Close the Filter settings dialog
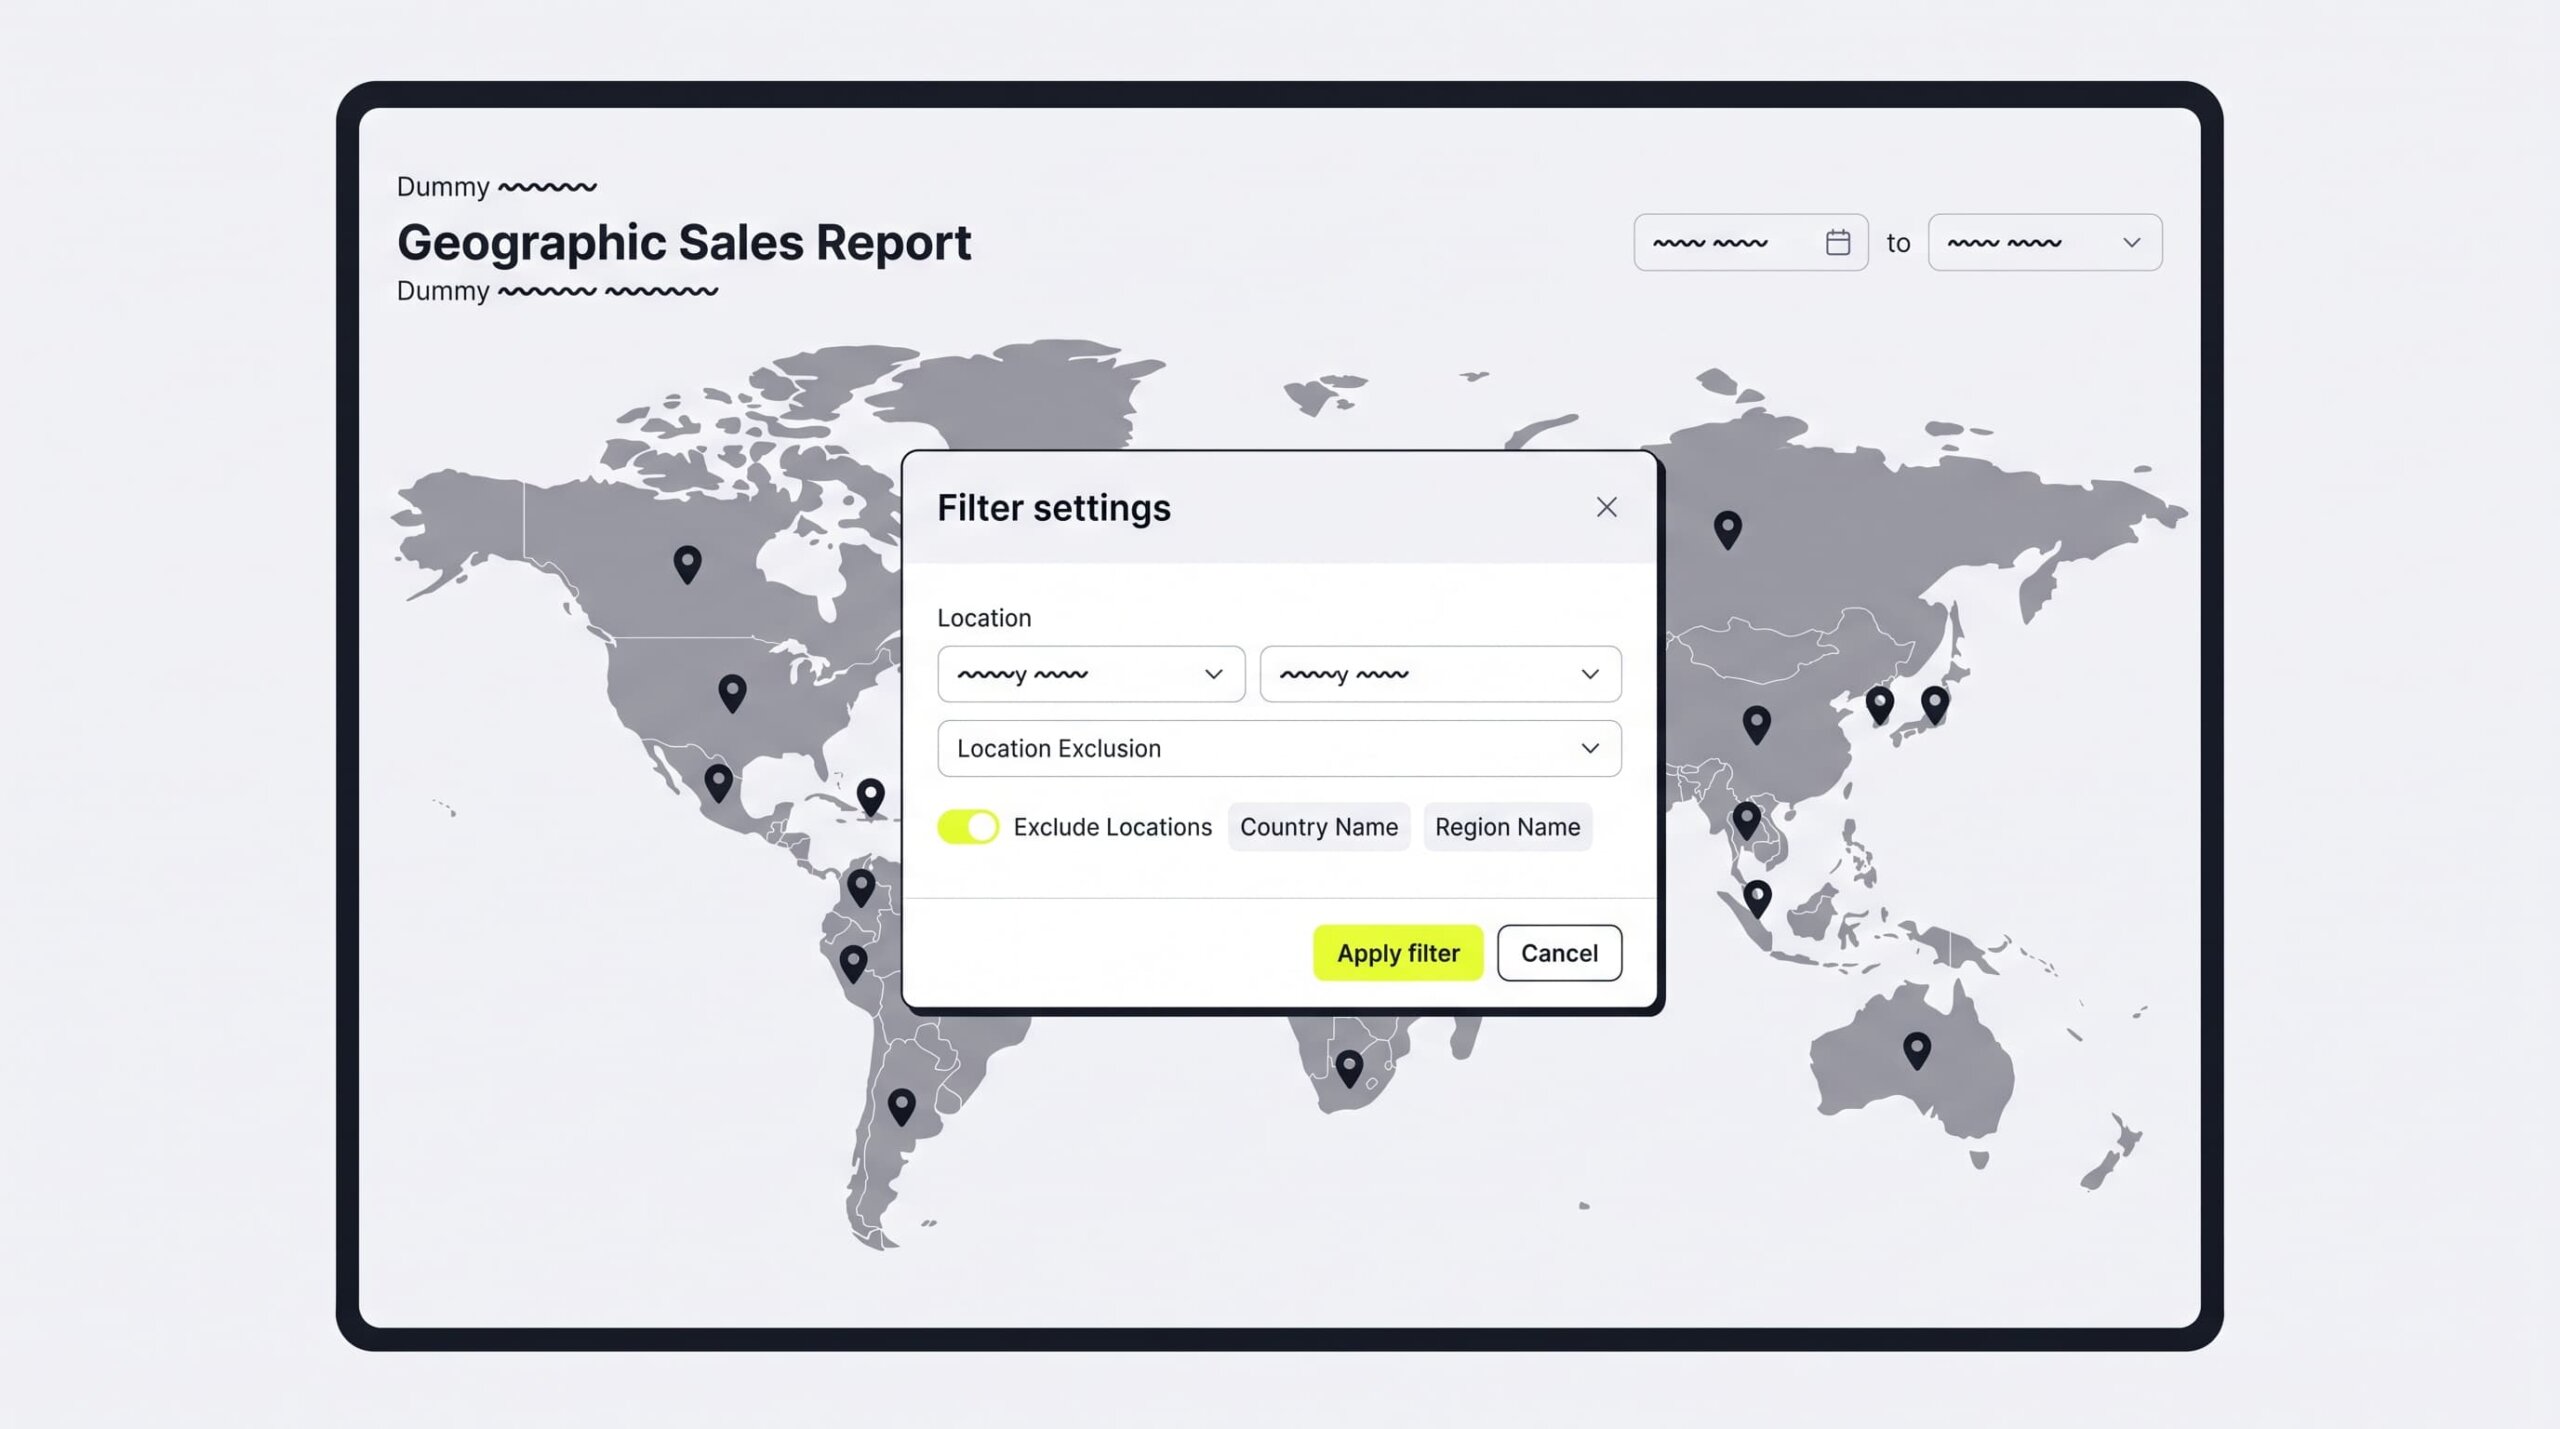Image resolution: width=2560 pixels, height=1429 pixels. pyautogui.click(x=1606, y=507)
